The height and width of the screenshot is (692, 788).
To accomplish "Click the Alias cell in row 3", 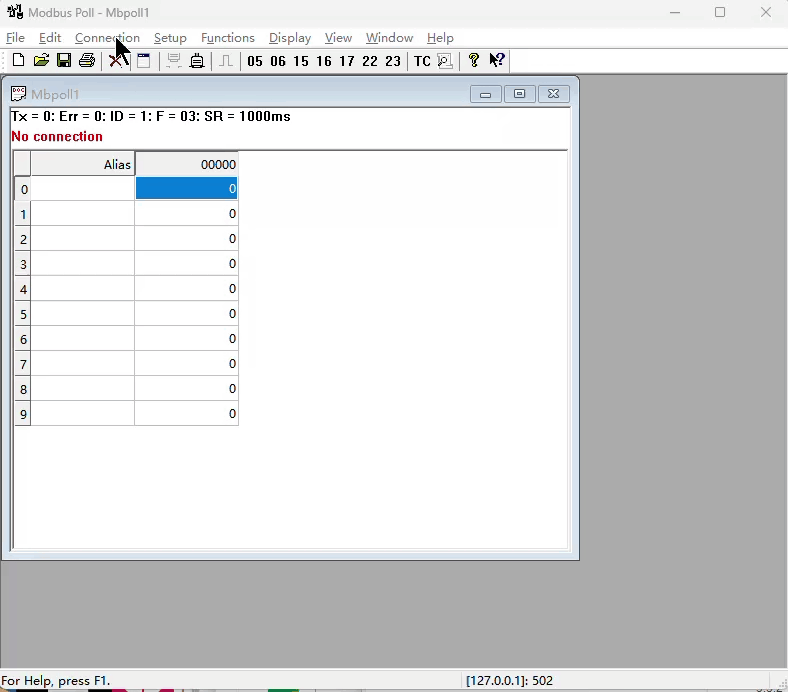I will [x=83, y=264].
